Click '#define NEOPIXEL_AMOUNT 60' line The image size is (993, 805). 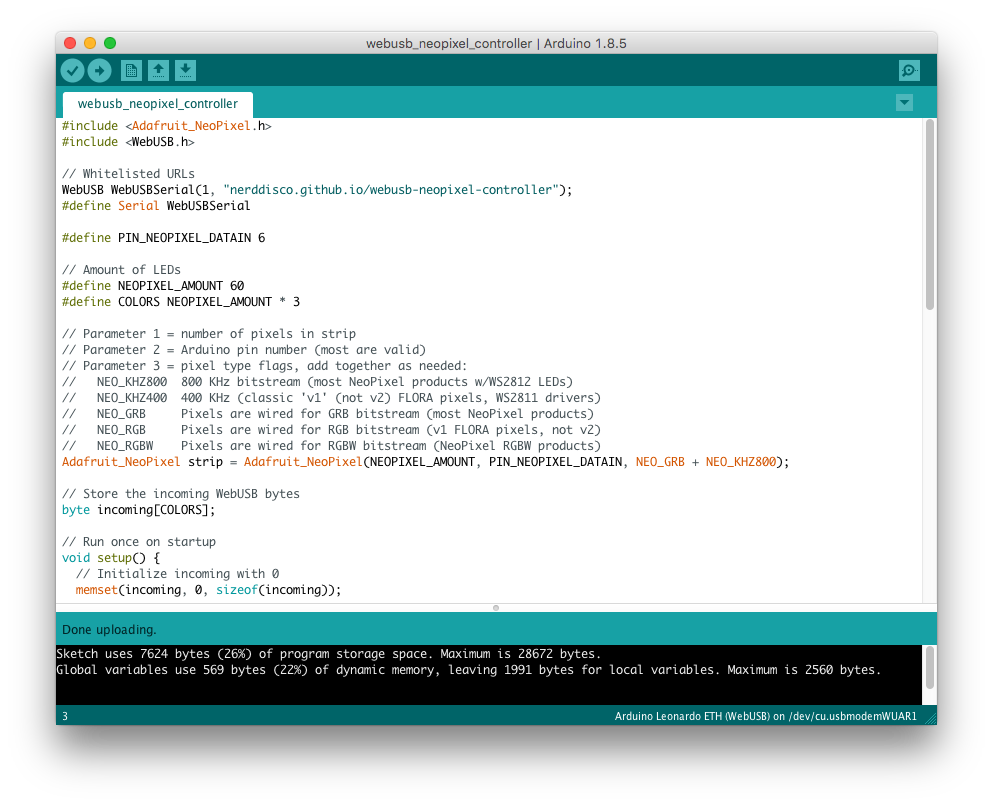click(x=153, y=286)
